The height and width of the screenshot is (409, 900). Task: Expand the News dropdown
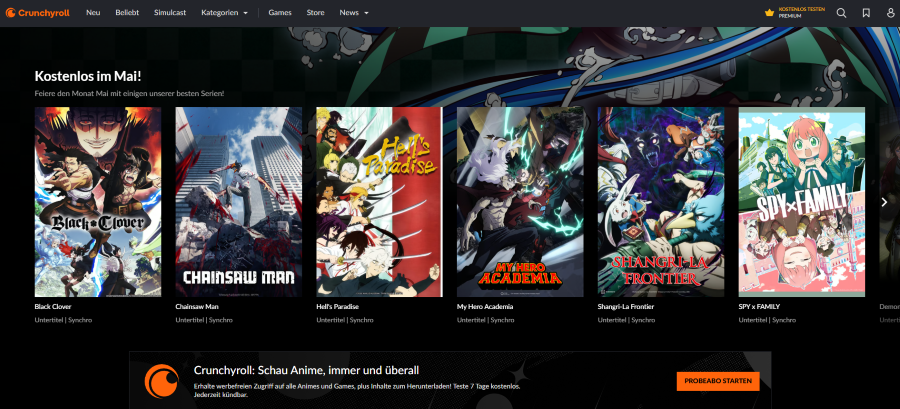pos(354,13)
